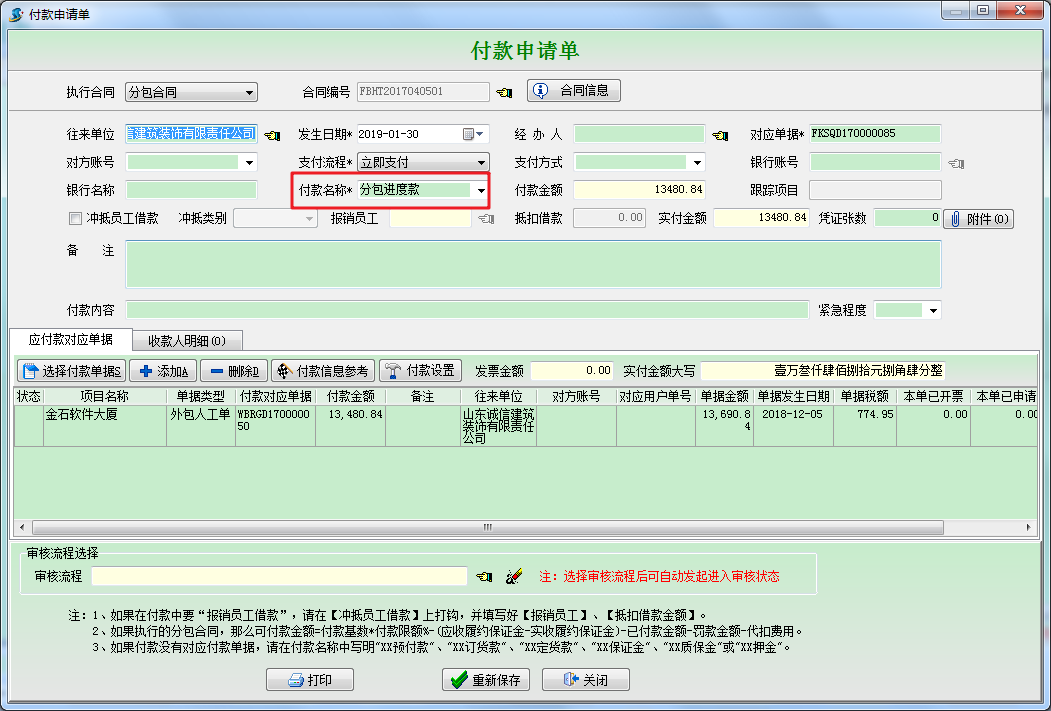Click the hand icon to choose 审核流程
The height and width of the screenshot is (711, 1051).
point(484,576)
